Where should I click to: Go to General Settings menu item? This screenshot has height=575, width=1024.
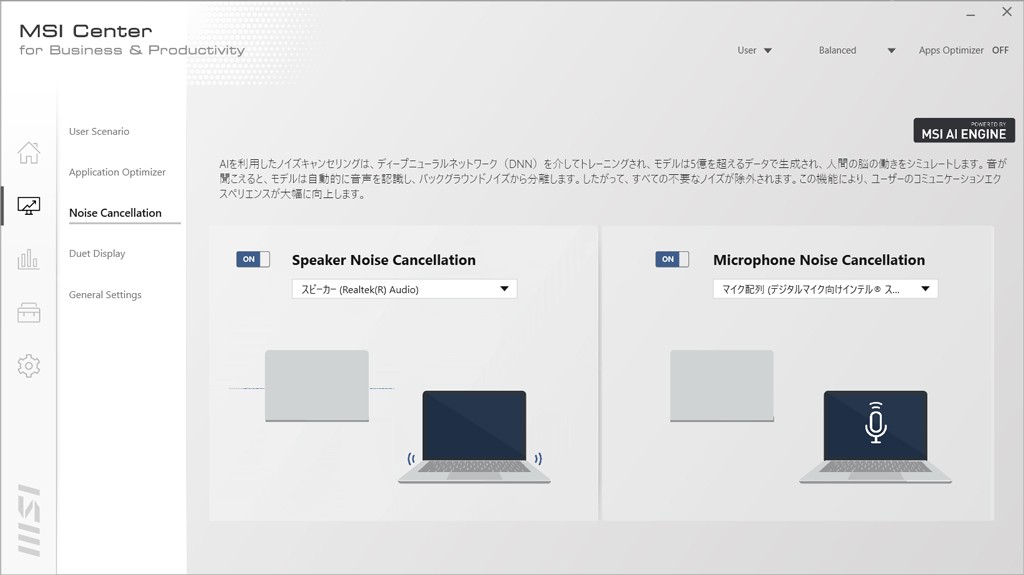tap(105, 295)
